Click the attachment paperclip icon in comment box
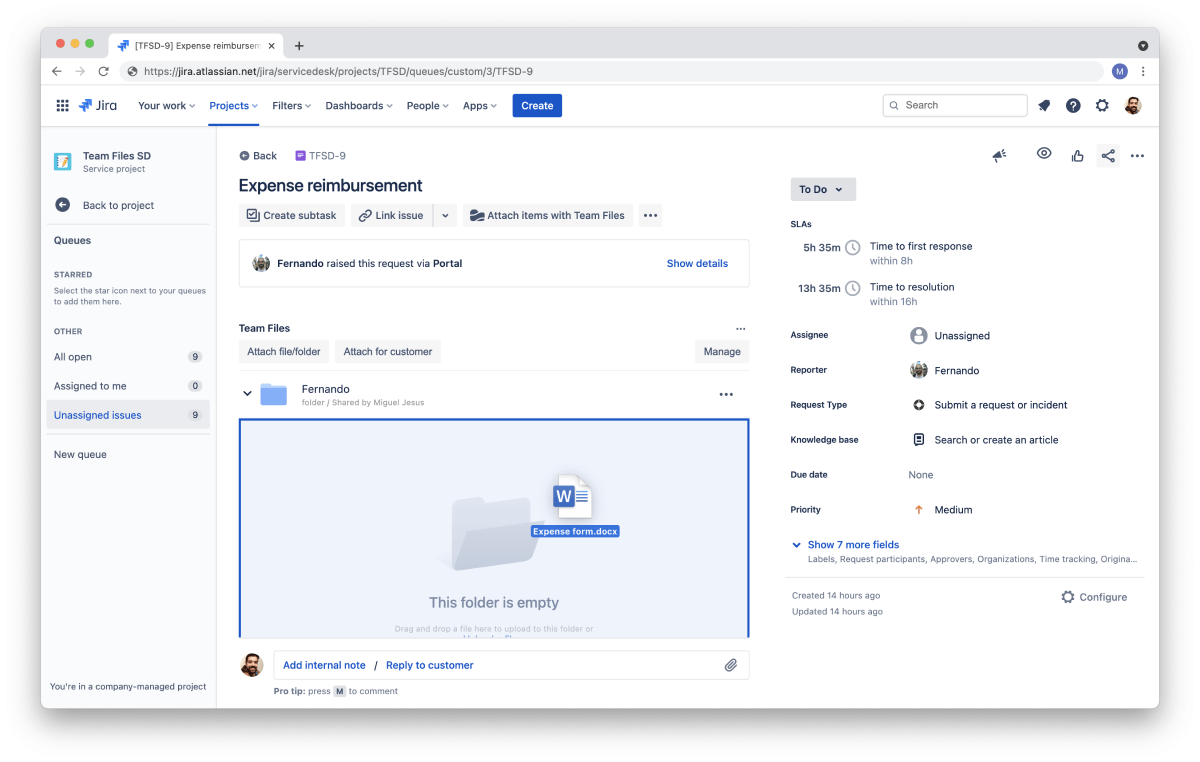The height and width of the screenshot is (762, 1200). [x=731, y=665]
